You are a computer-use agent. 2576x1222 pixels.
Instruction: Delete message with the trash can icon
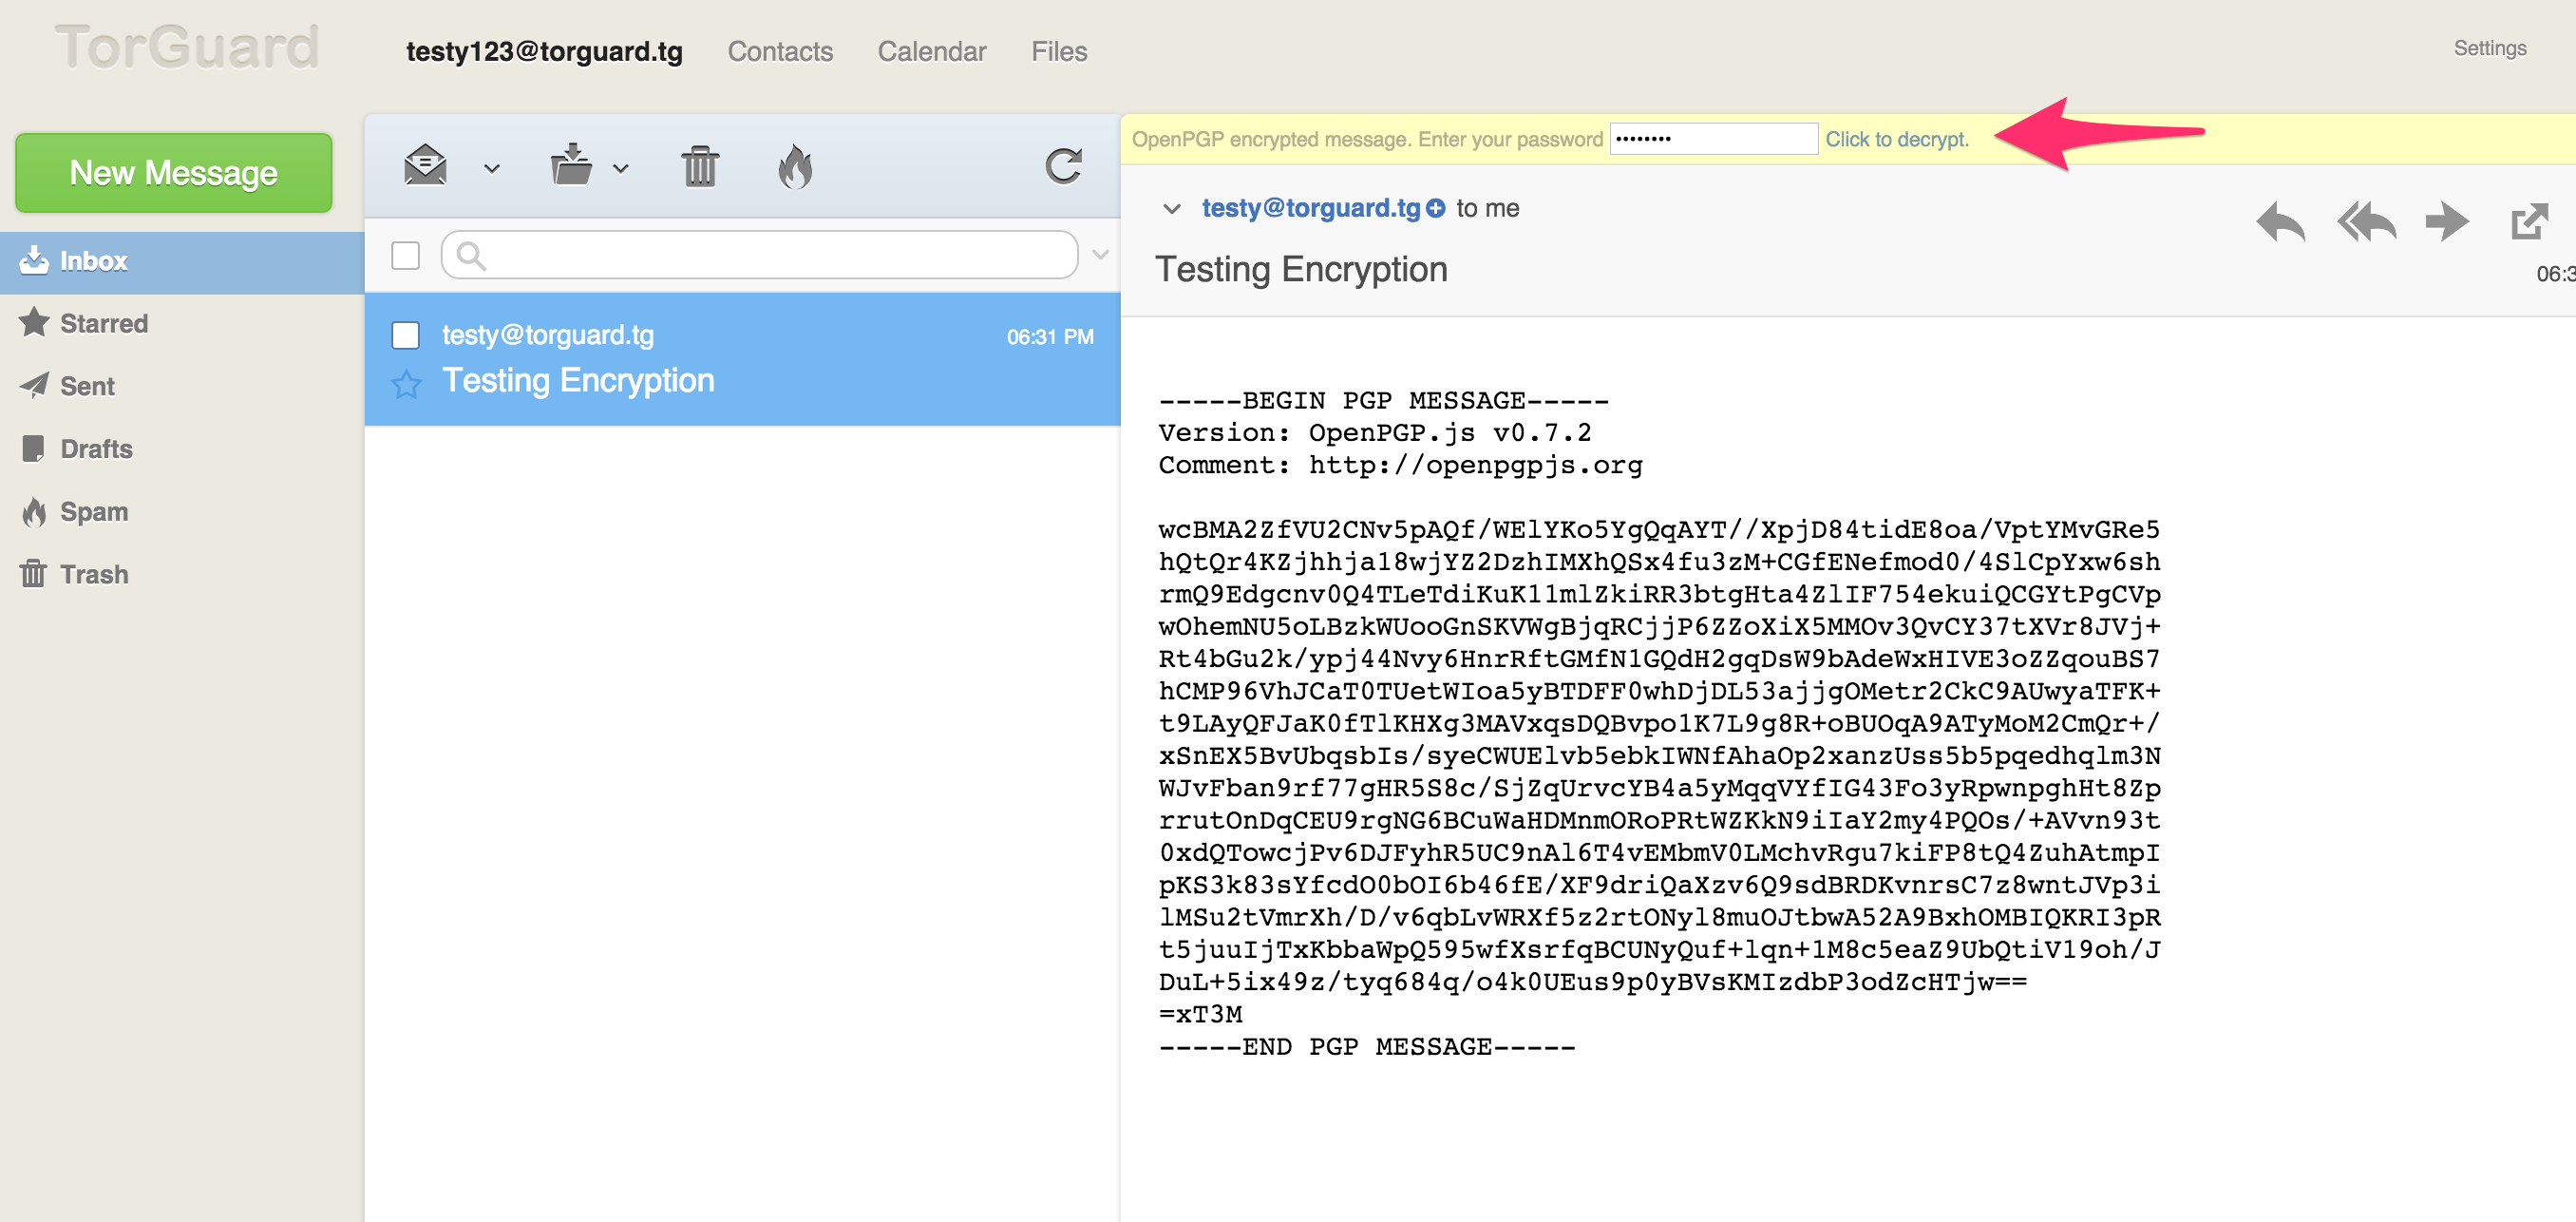(700, 166)
